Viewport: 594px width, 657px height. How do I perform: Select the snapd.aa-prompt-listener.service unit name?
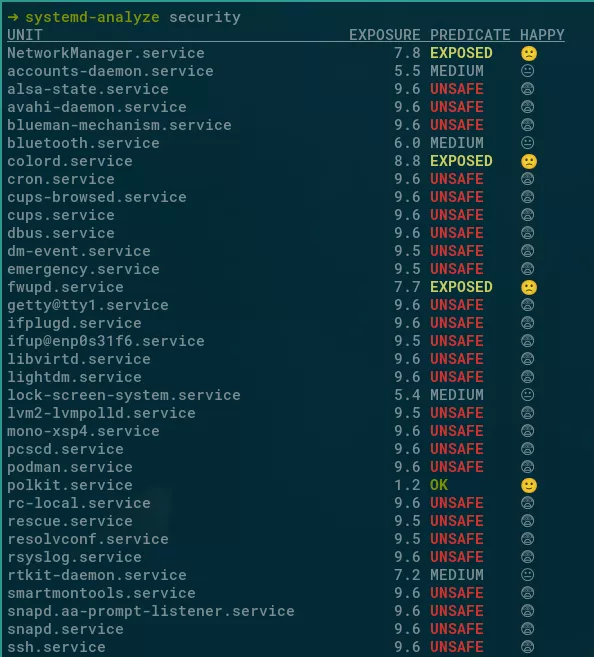[x=151, y=611]
